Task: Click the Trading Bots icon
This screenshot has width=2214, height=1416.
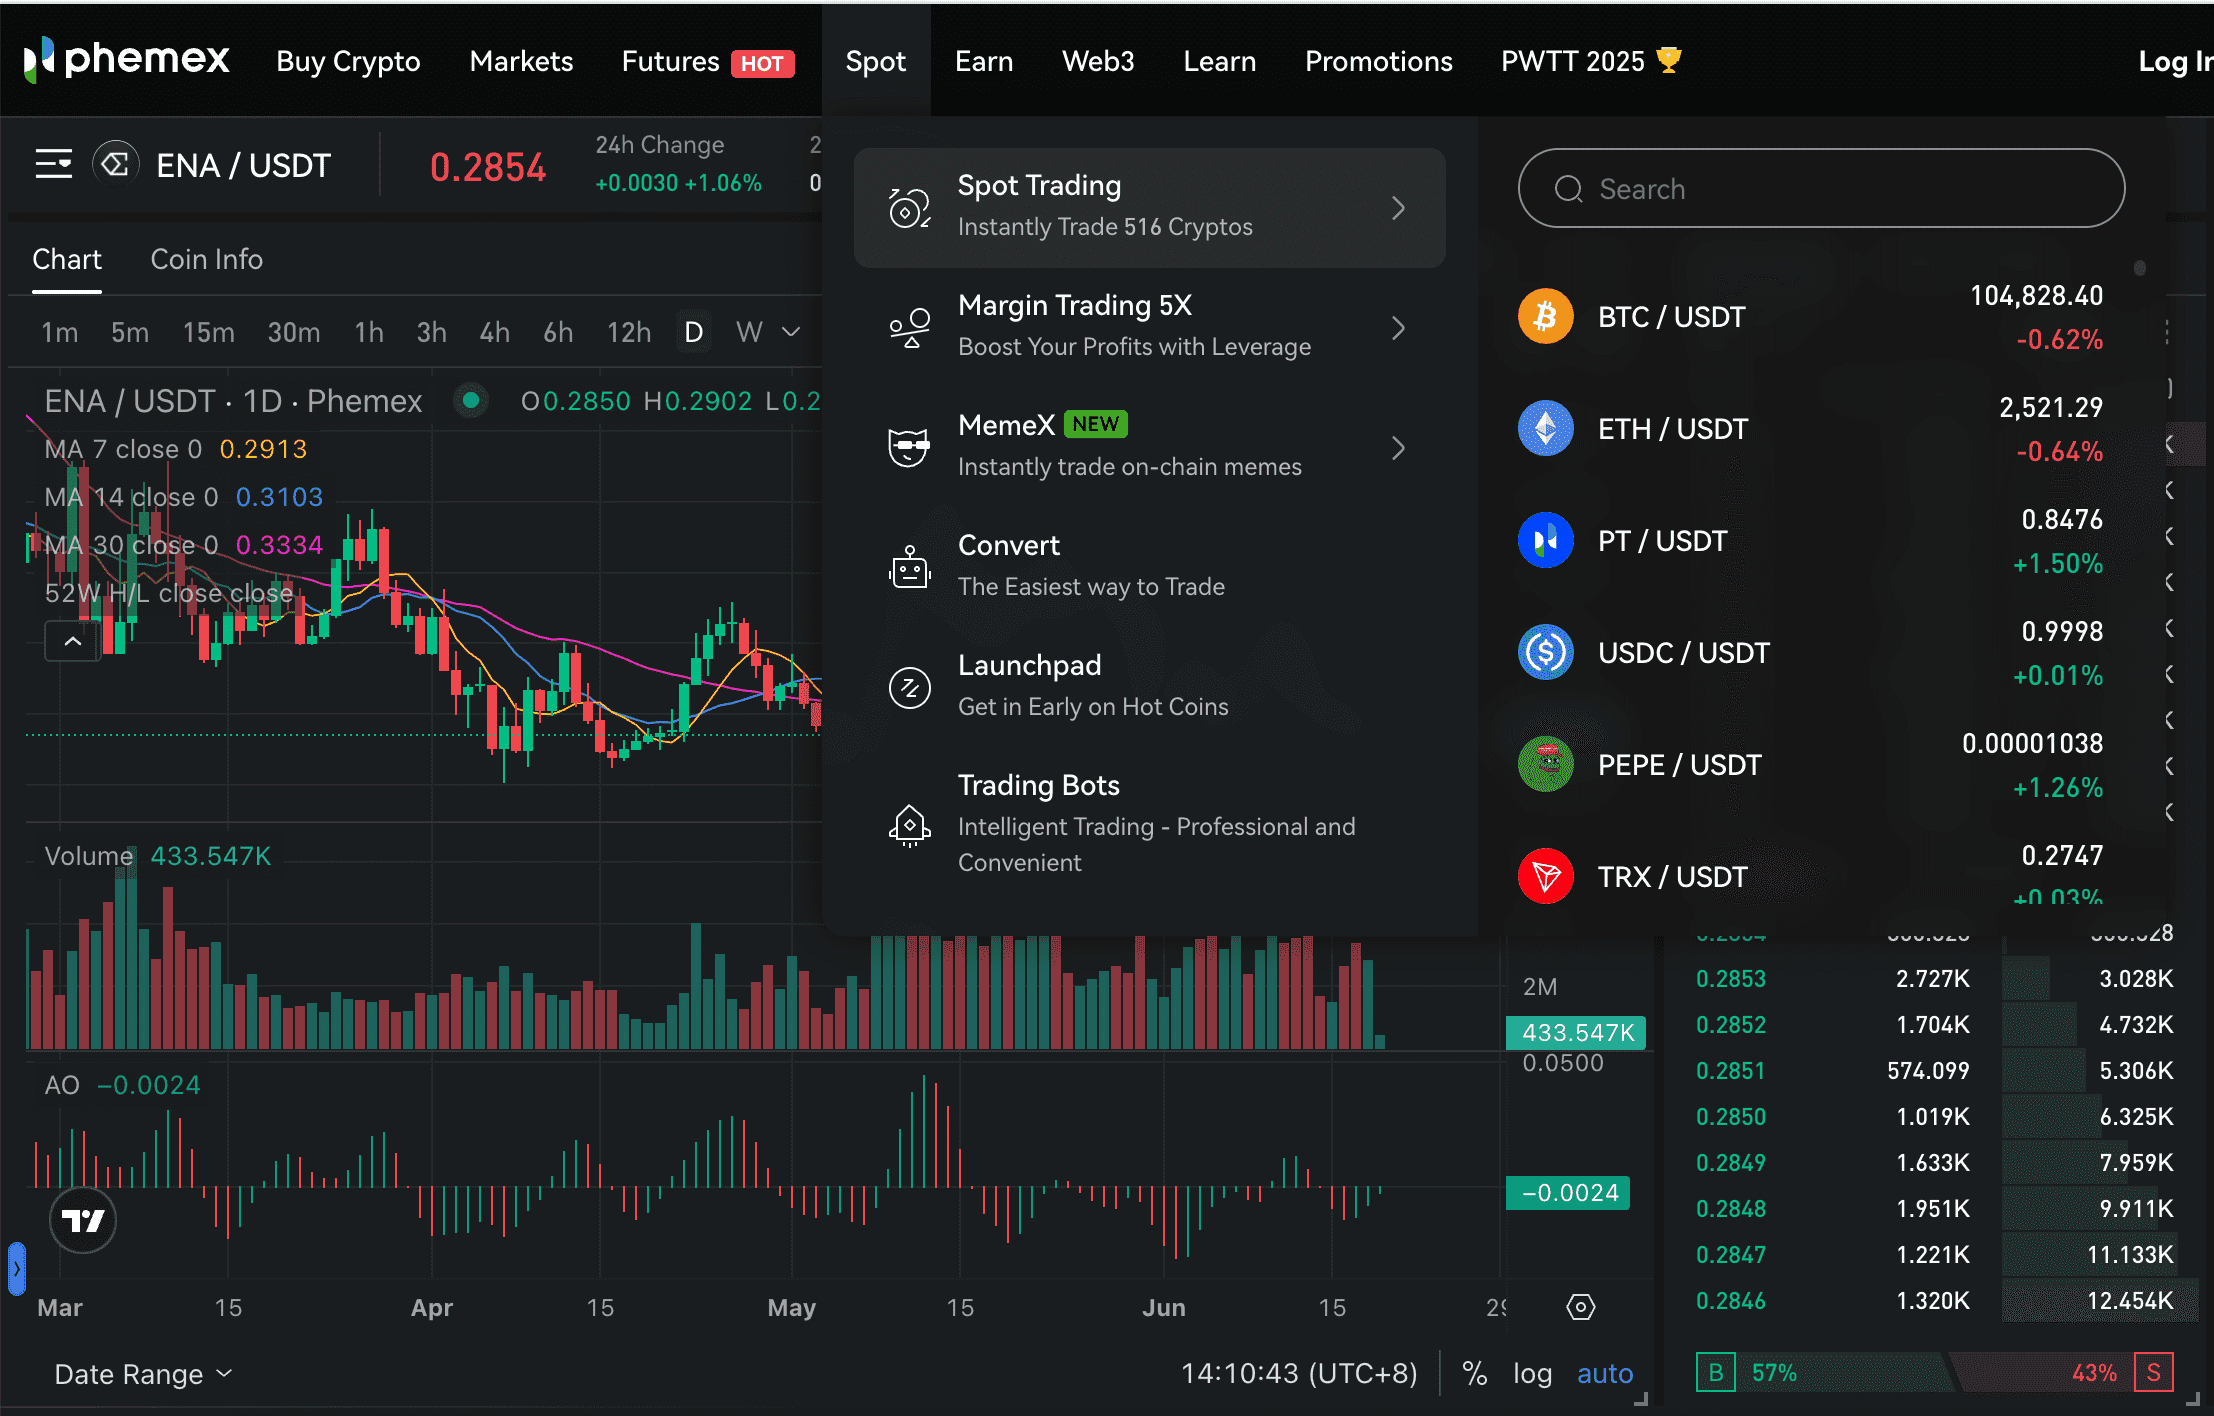Action: [x=910, y=825]
